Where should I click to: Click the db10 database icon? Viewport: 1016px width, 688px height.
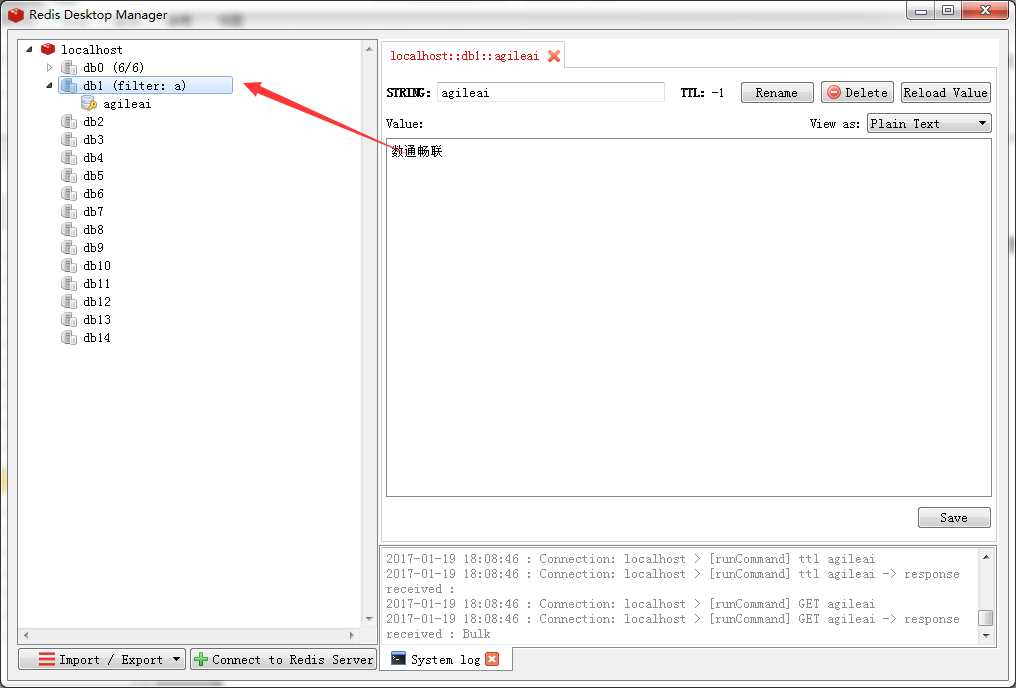(69, 266)
